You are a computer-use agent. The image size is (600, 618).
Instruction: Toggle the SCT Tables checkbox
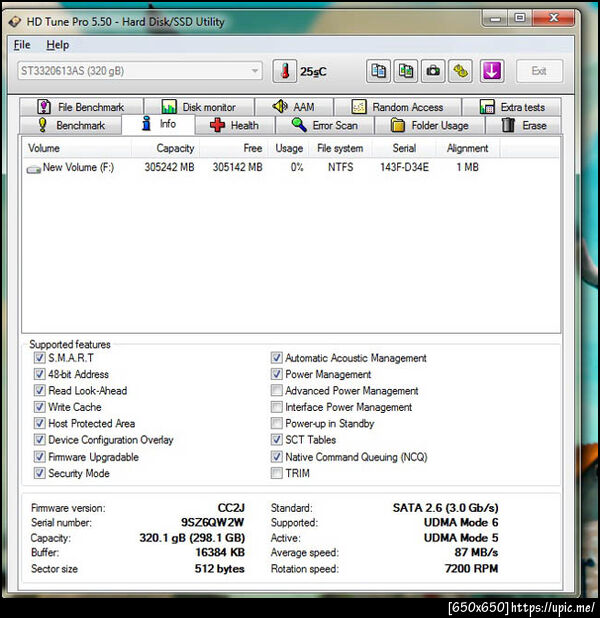click(x=277, y=440)
